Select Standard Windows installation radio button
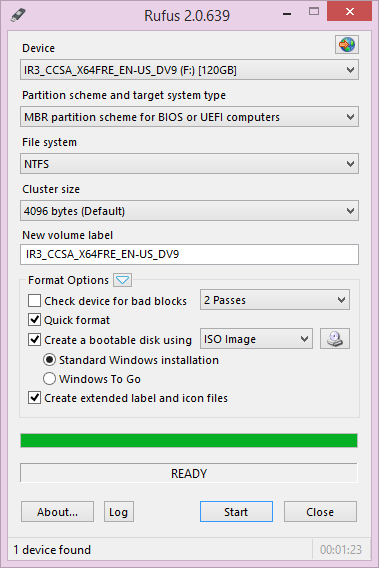 (49, 360)
